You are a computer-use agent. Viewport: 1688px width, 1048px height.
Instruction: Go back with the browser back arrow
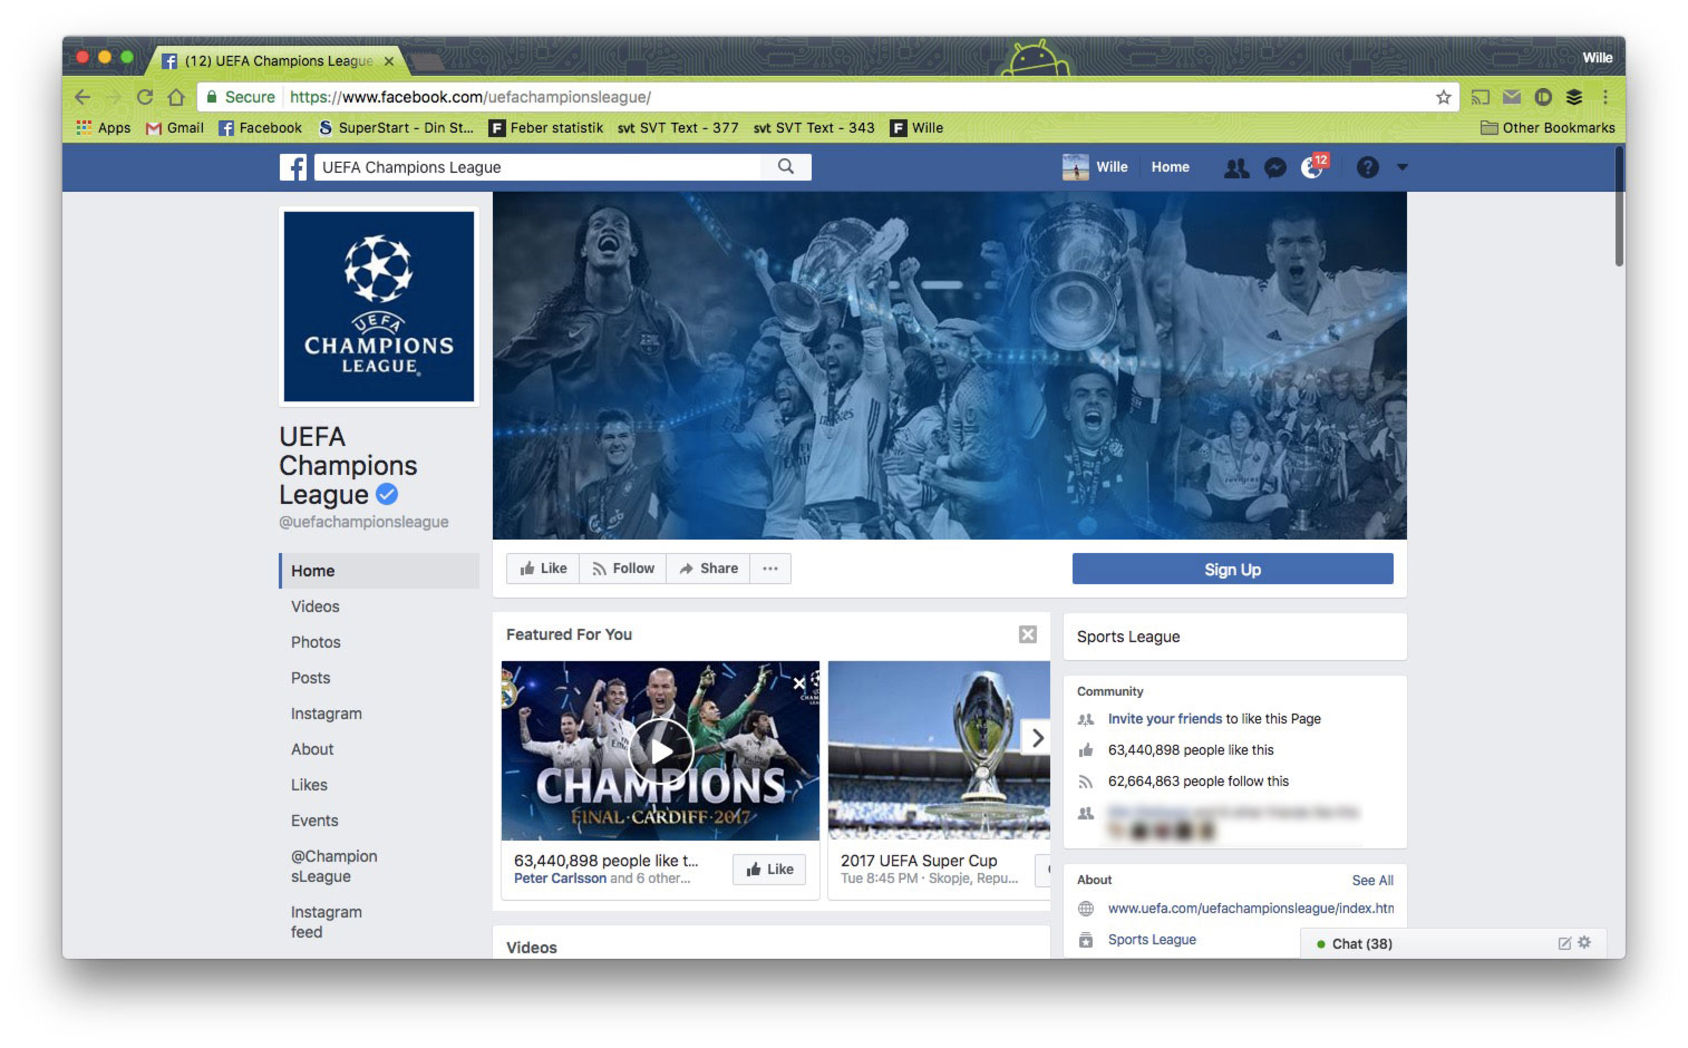(83, 97)
